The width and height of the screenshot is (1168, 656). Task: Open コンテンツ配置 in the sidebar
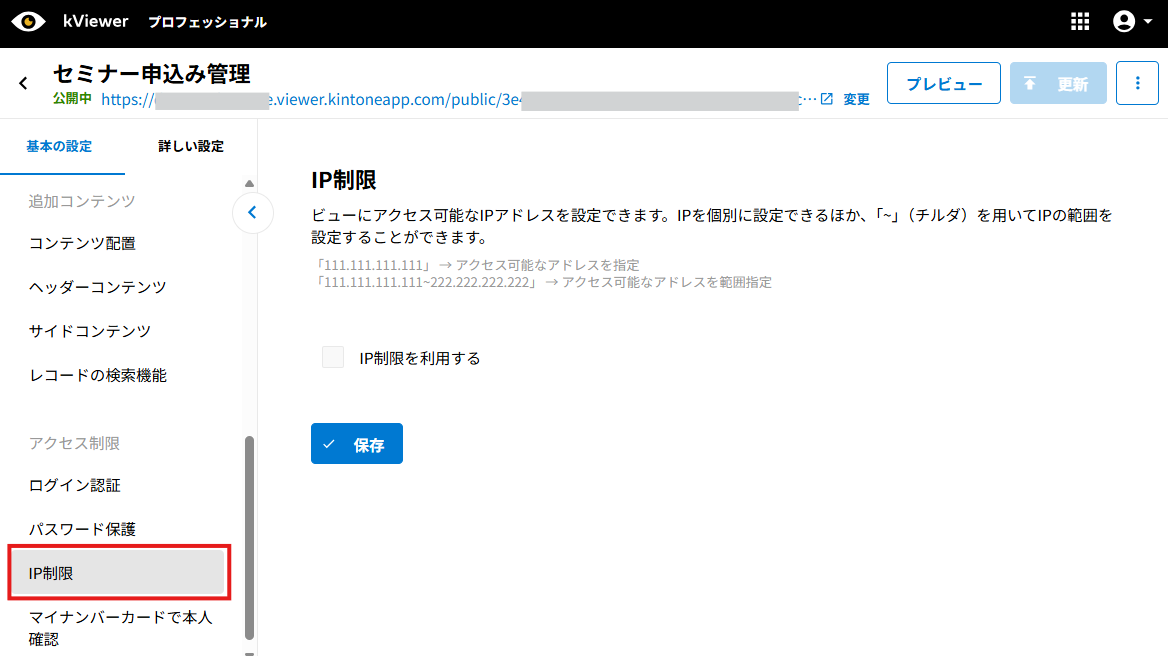(x=82, y=243)
